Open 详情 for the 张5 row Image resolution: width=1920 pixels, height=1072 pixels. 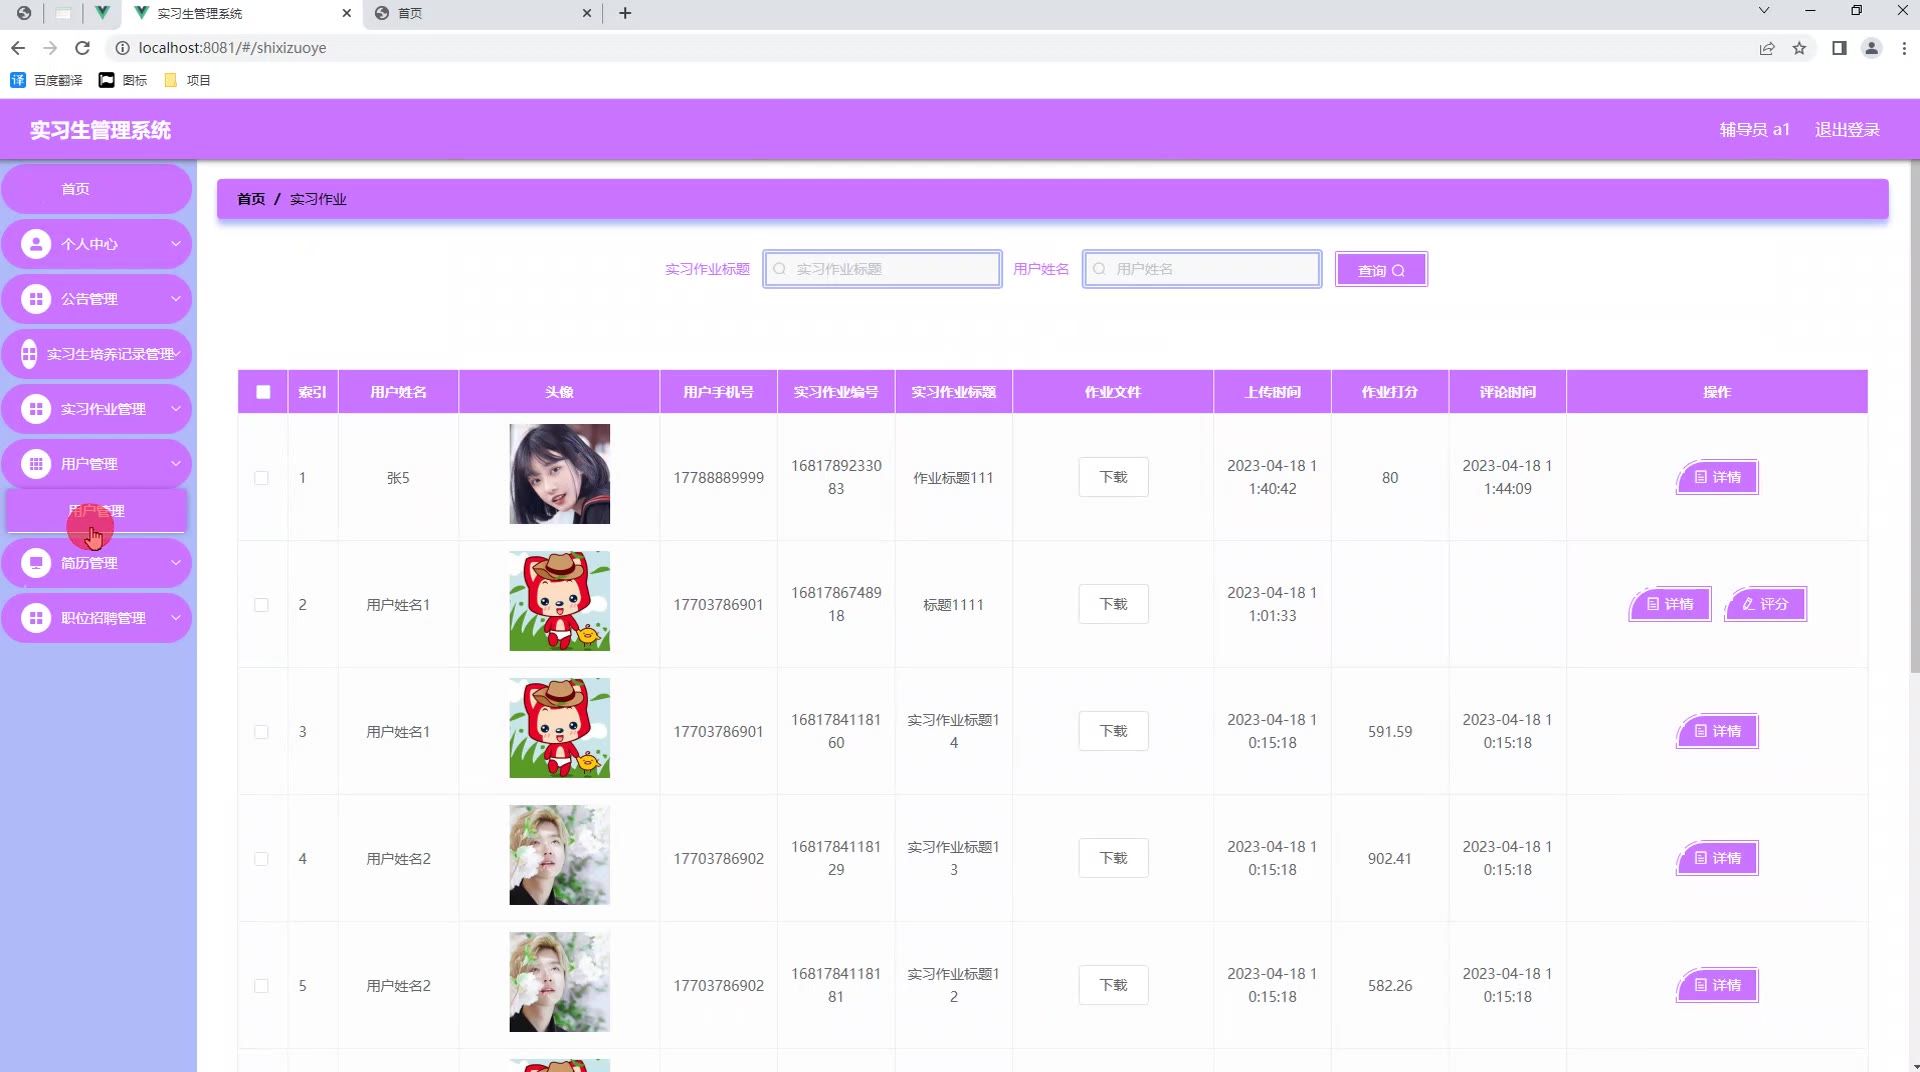click(x=1717, y=477)
